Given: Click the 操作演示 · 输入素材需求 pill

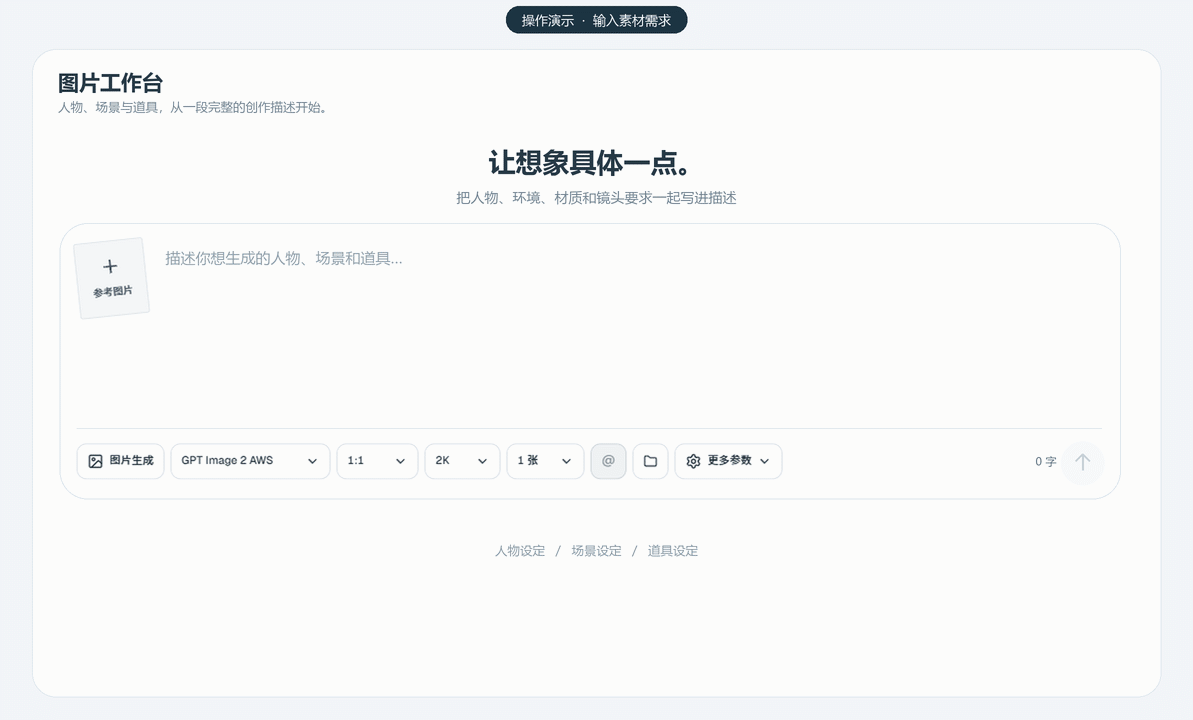Looking at the screenshot, I should coord(596,21).
